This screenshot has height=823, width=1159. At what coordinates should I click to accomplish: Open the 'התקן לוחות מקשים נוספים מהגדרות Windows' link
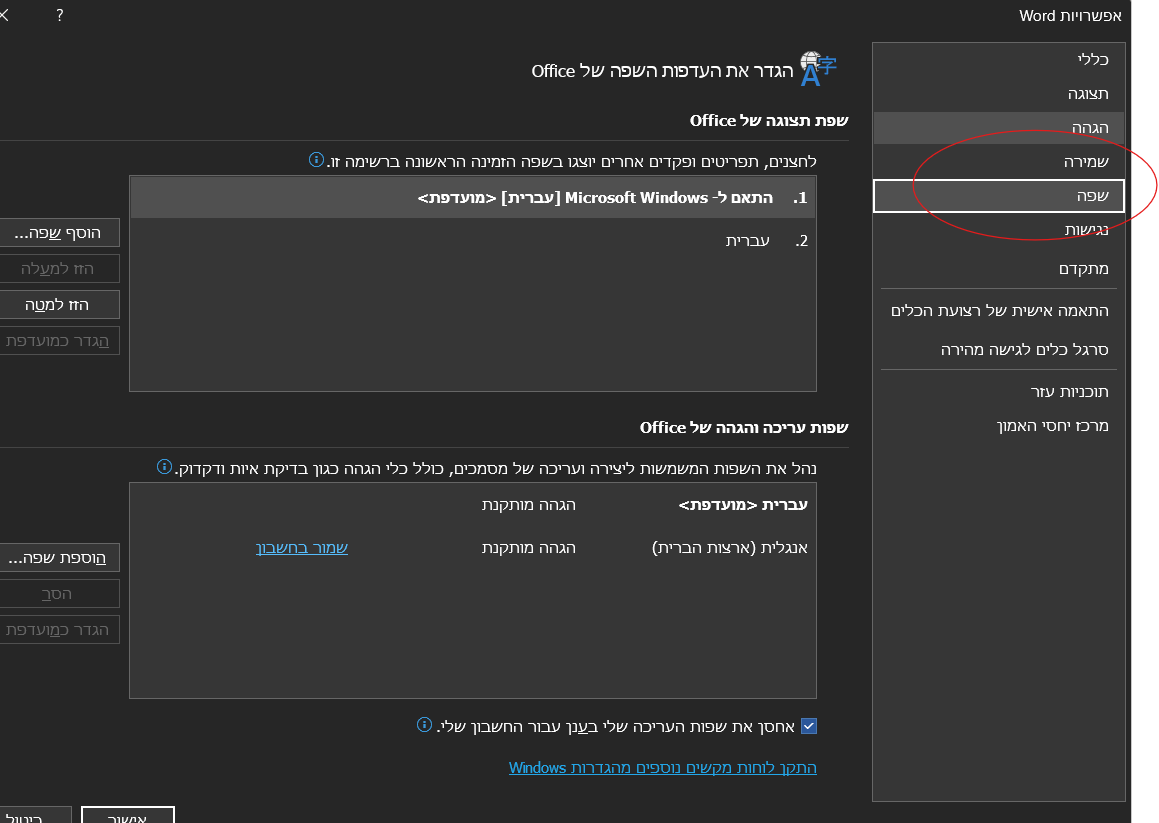coord(662,768)
